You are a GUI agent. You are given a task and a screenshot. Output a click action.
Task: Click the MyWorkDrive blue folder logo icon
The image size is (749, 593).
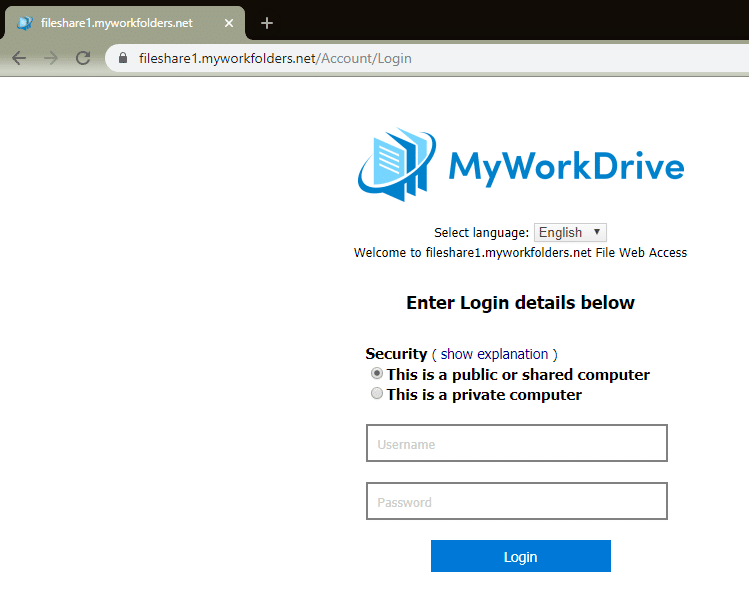point(397,165)
